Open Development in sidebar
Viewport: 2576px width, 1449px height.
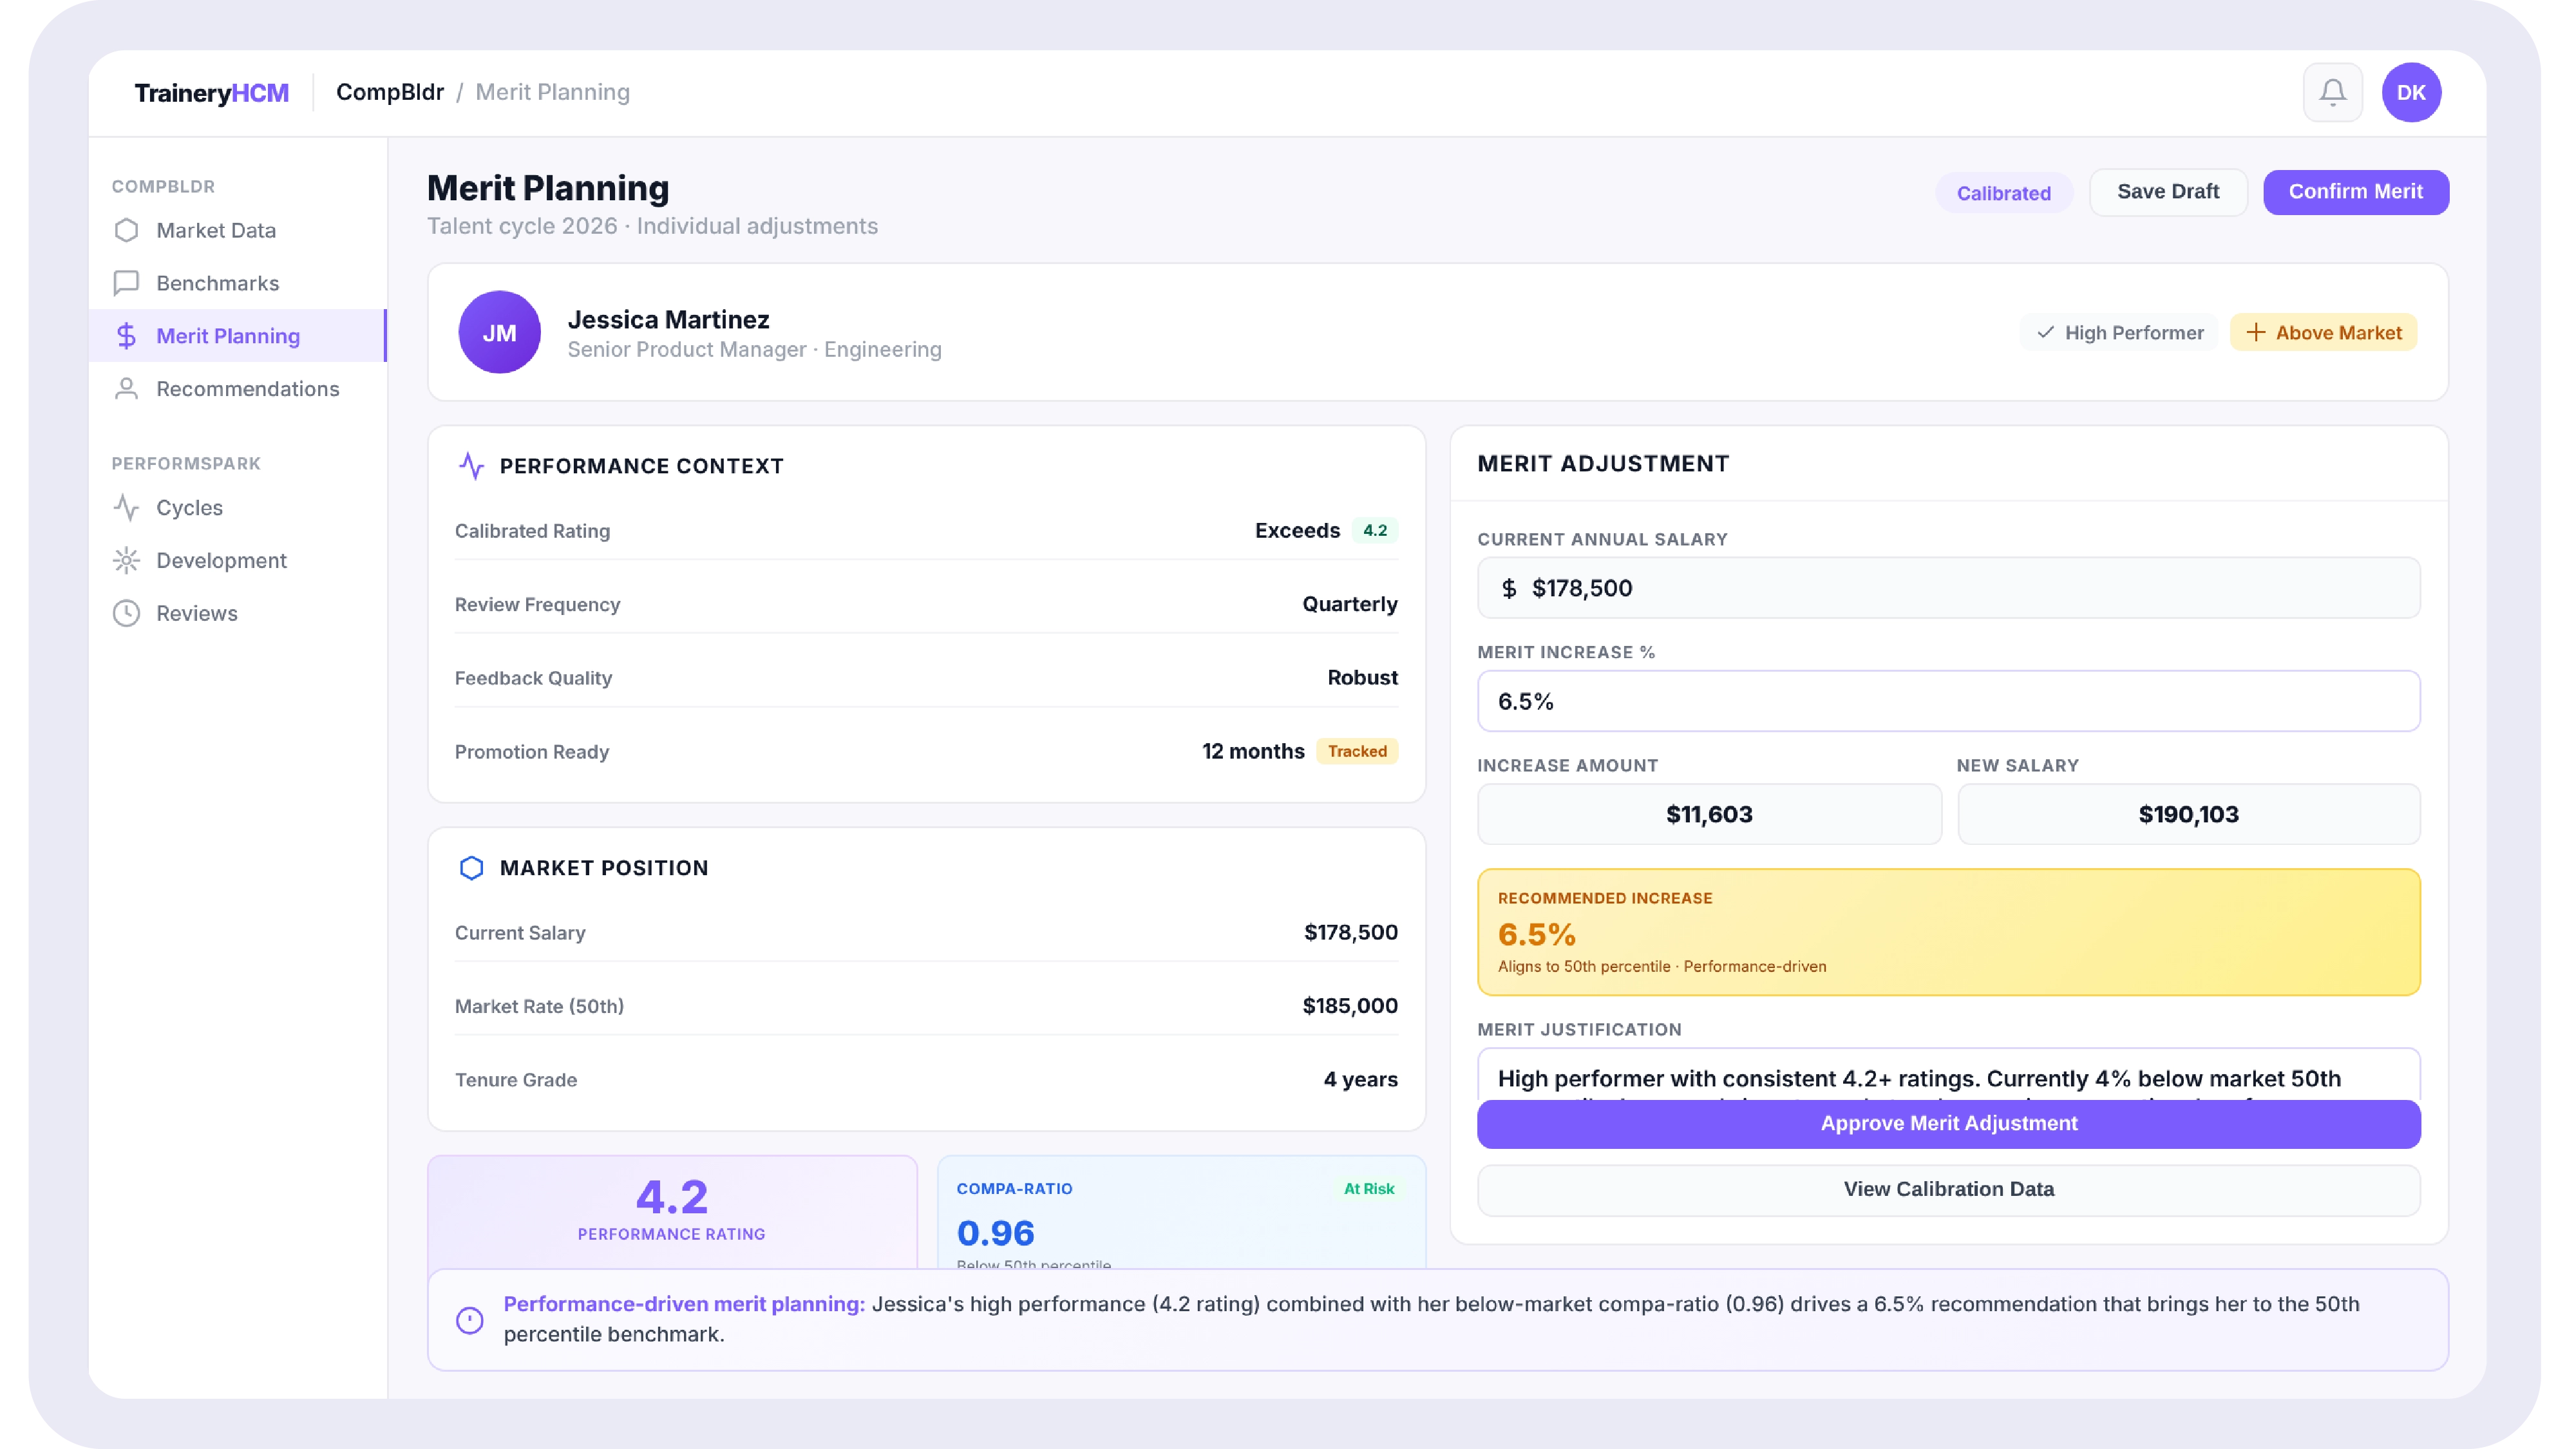(x=237, y=560)
